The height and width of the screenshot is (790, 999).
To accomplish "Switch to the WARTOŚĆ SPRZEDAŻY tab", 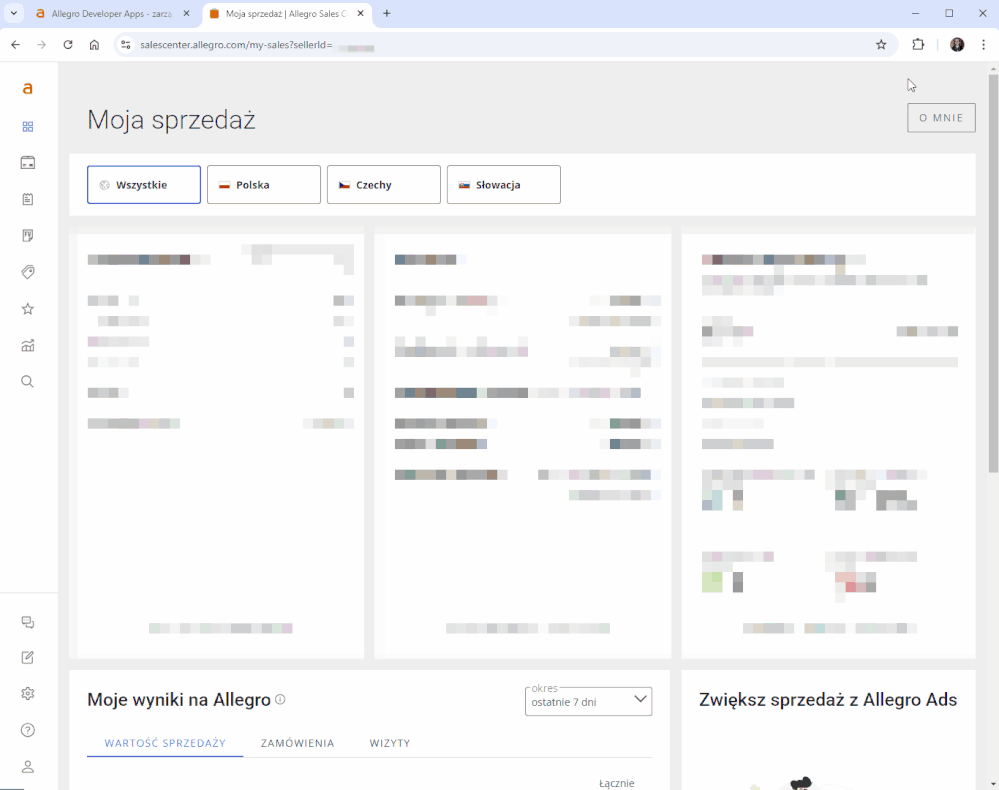I will 165,743.
